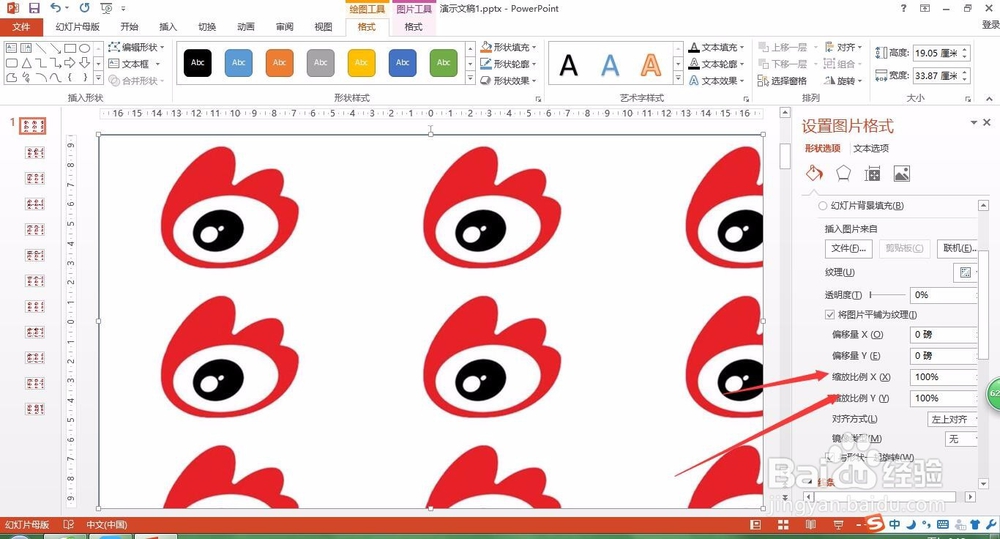
Task: Select the rectangle shape
Action: 70,48
